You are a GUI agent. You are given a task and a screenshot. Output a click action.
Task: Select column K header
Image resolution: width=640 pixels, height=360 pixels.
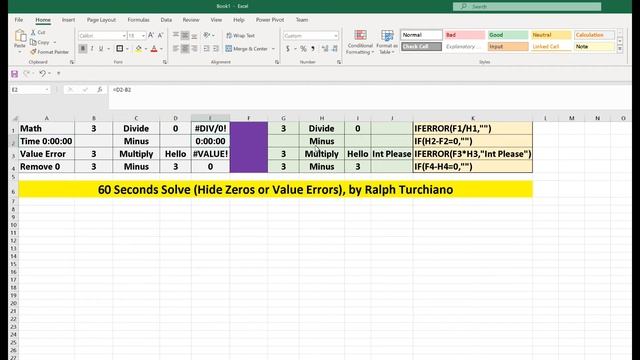473,118
